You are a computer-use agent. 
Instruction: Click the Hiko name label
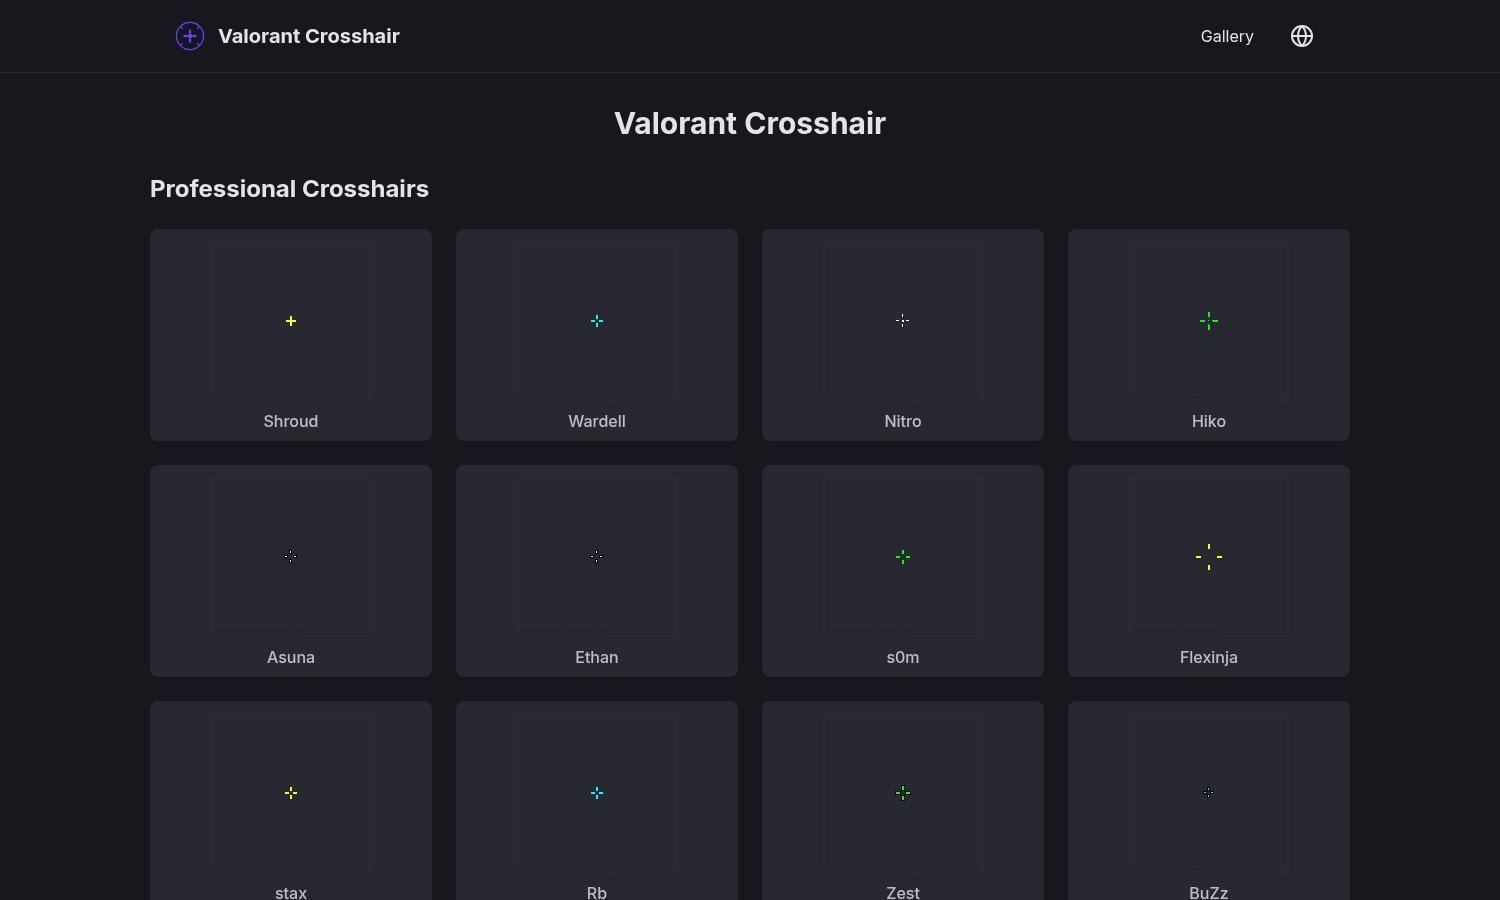click(1209, 421)
